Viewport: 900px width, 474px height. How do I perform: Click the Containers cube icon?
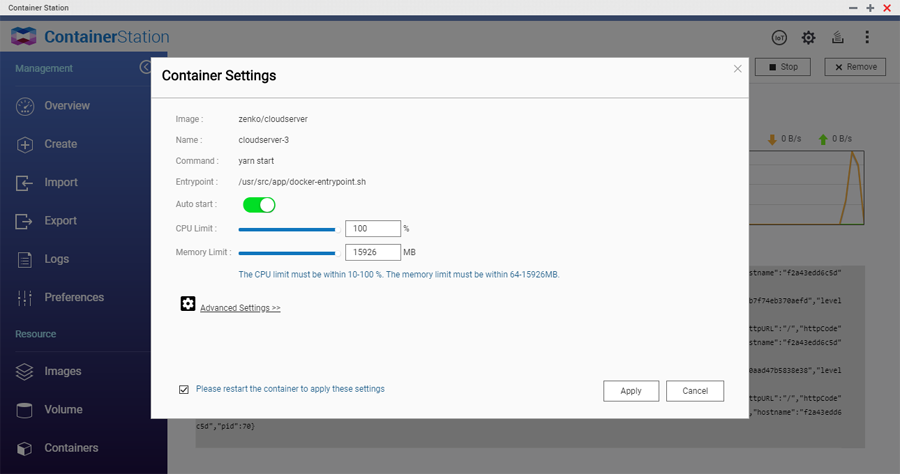point(24,448)
